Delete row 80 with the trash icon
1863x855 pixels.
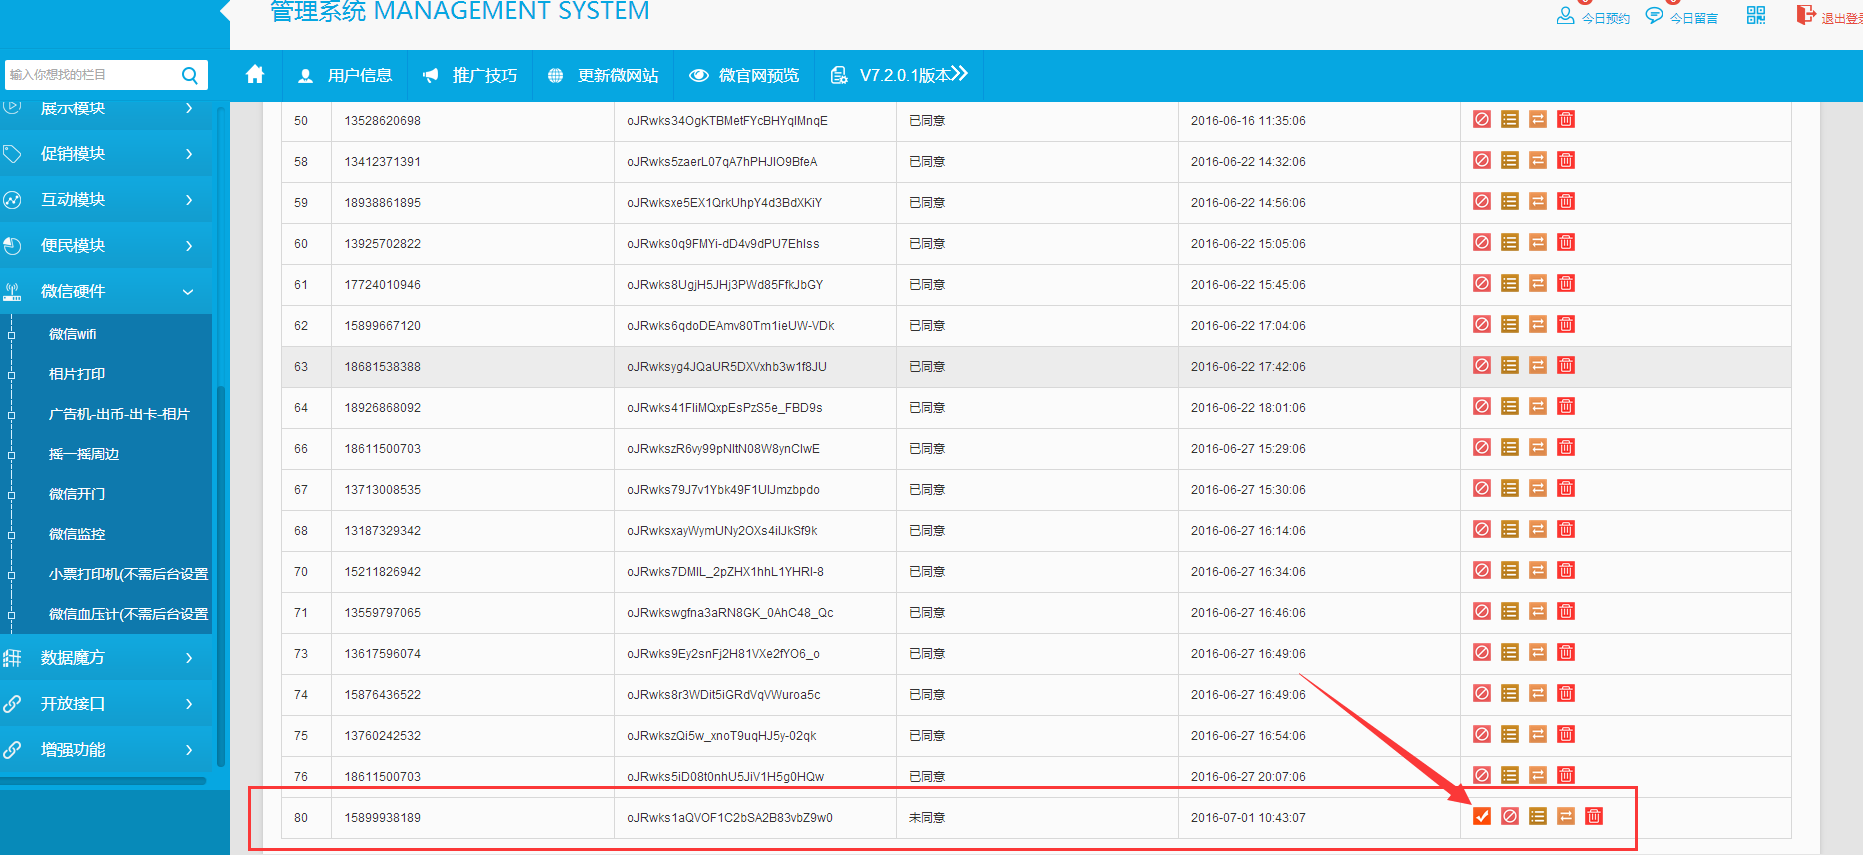click(x=1594, y=816)
